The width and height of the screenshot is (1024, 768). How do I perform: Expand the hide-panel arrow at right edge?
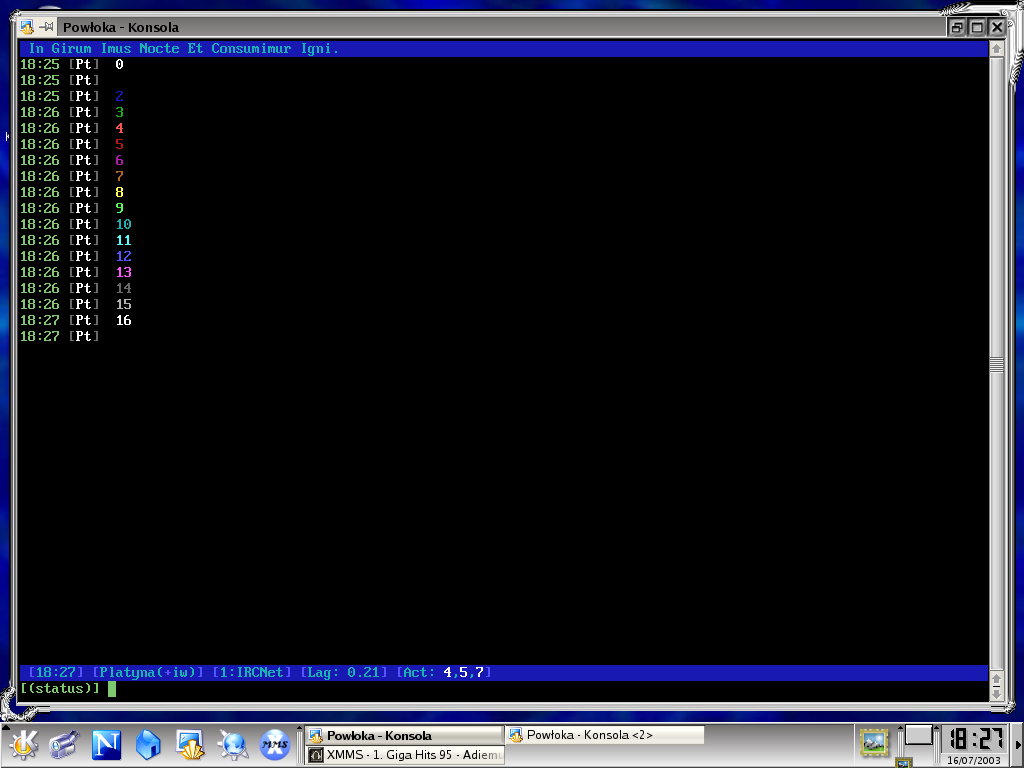pyautogui.click(x=1019, y=745)
